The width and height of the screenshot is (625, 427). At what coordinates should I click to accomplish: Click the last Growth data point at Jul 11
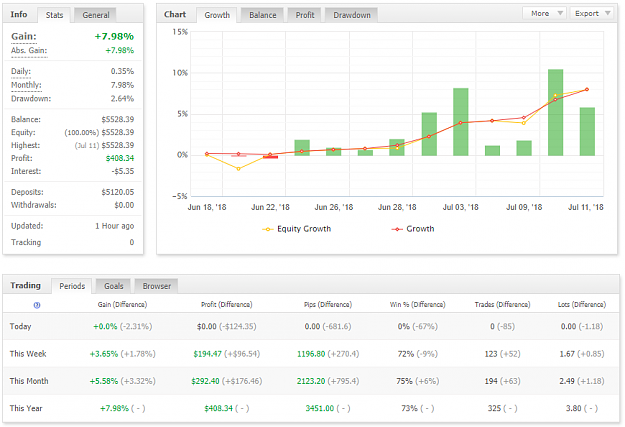click(587, 89)
